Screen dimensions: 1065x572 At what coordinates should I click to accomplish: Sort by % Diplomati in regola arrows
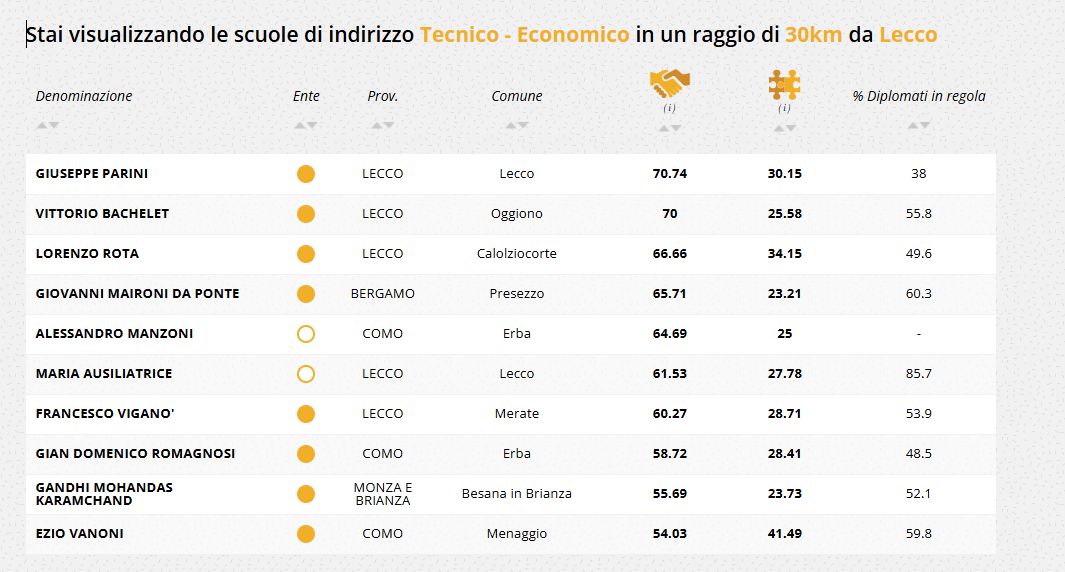919,125
